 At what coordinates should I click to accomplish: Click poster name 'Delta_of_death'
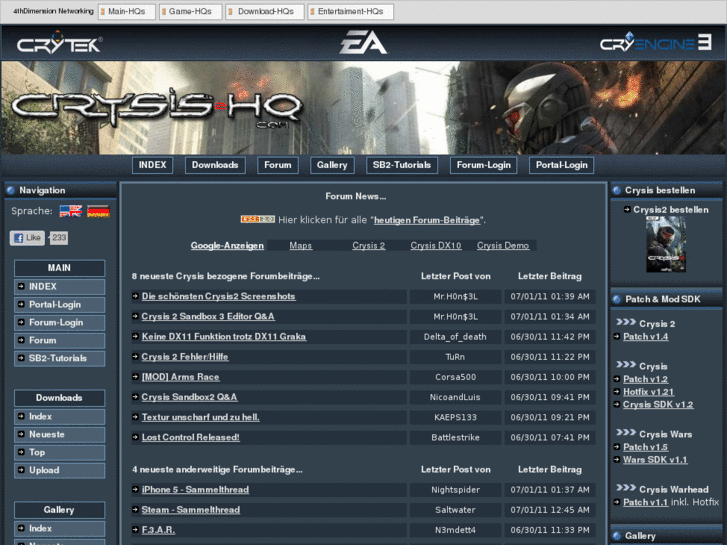pyautogui.click(x=455, y=337)
